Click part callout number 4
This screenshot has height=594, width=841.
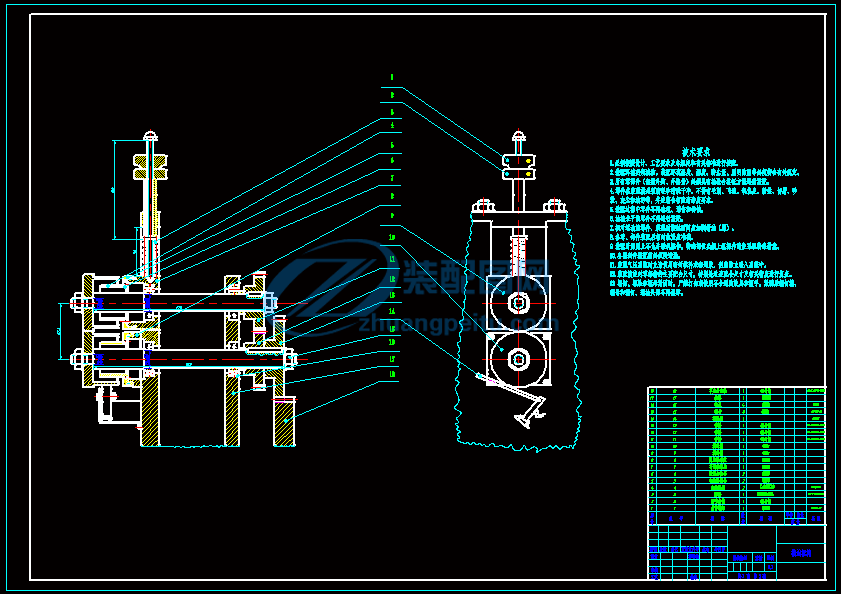392,126
